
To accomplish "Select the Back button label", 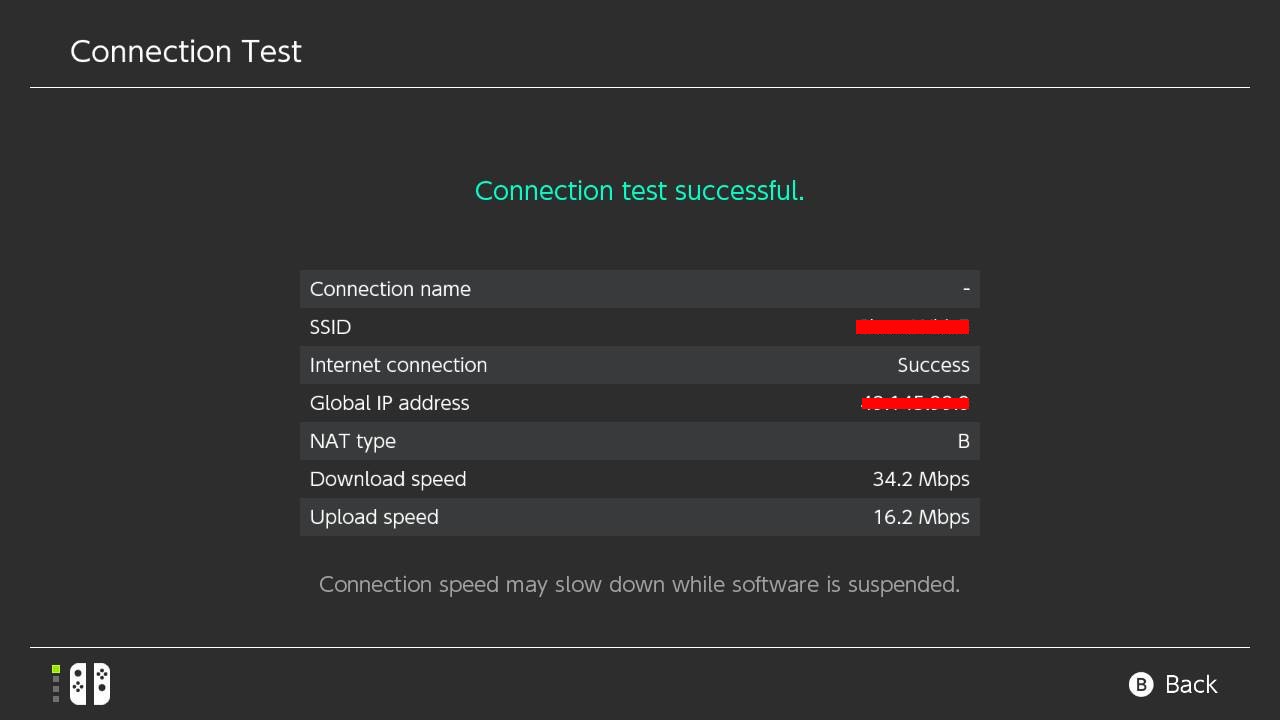I will (x=1191, y=684).
